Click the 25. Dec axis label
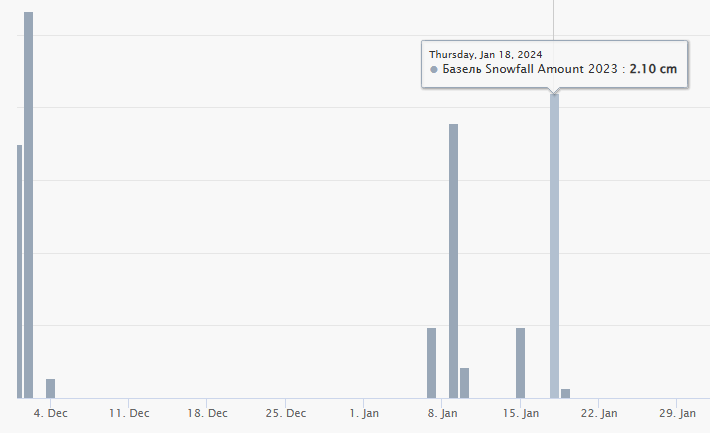710x433 pixels. click(x=286, y=412)
